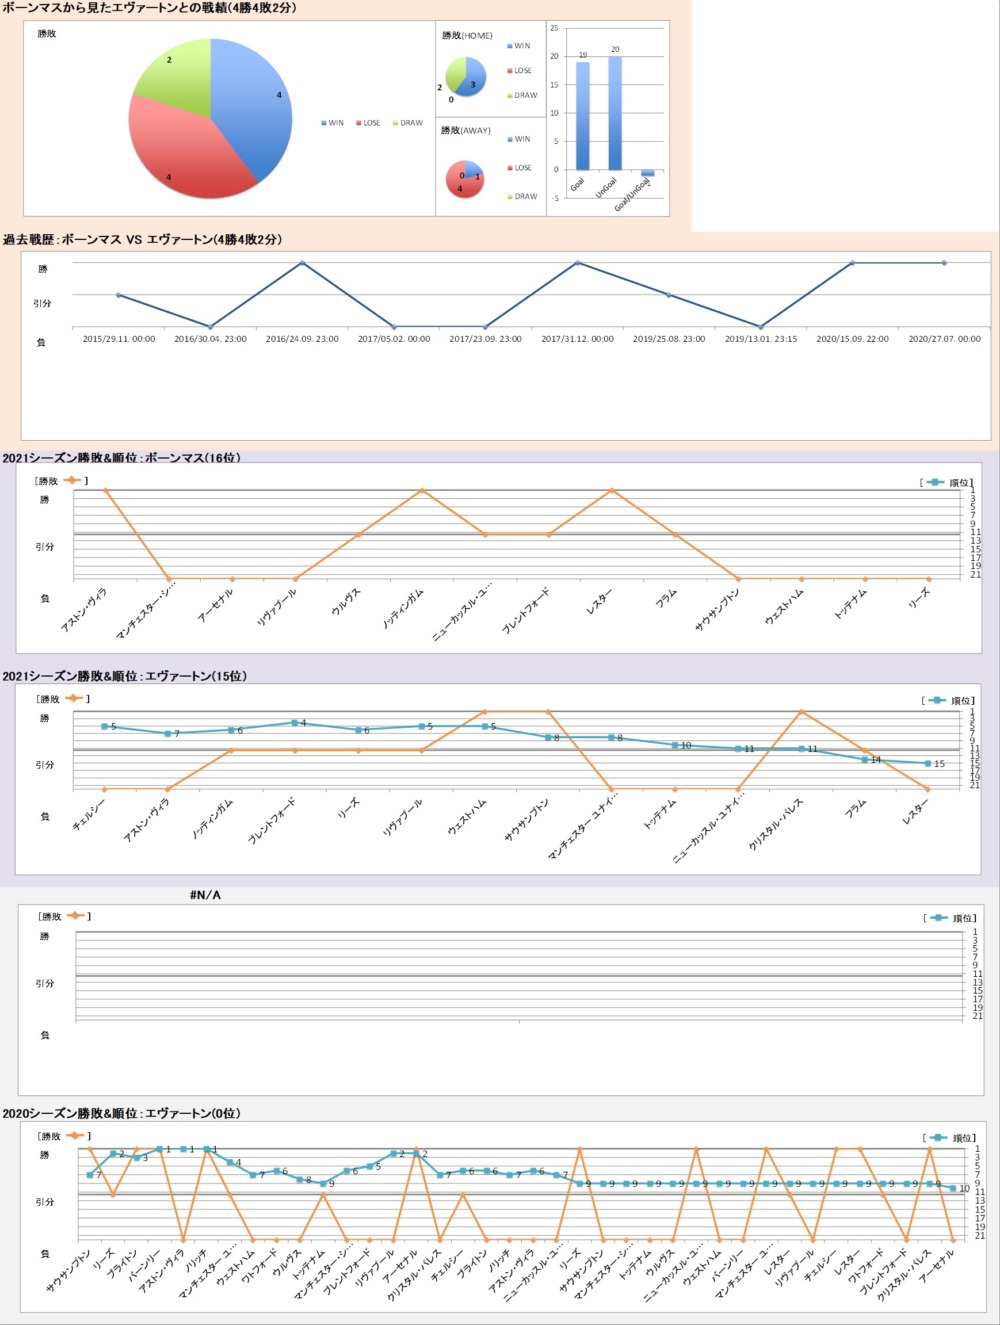Select the heading 2021シーズン勝敗&順位:エヴァートン(15位)

(124, 676)
